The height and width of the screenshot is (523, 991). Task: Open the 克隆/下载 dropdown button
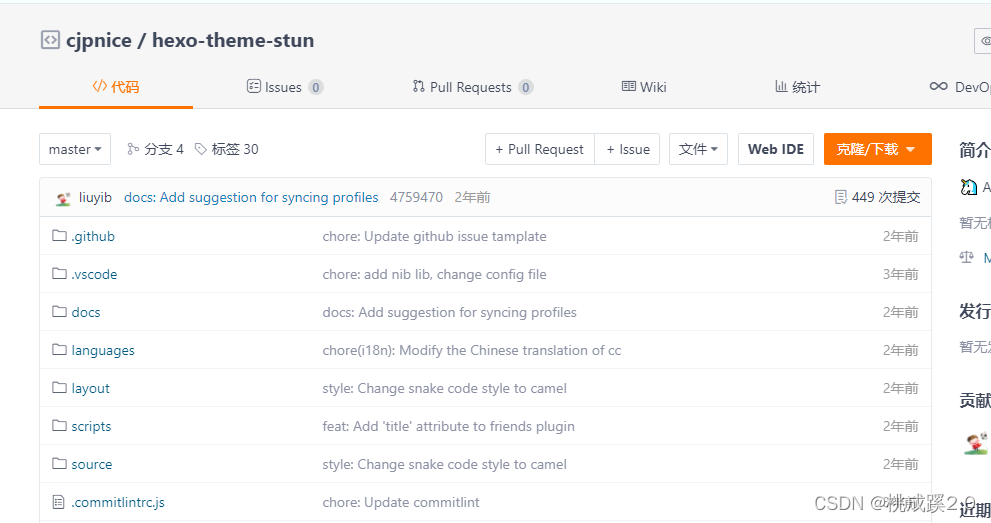[878, 149]
